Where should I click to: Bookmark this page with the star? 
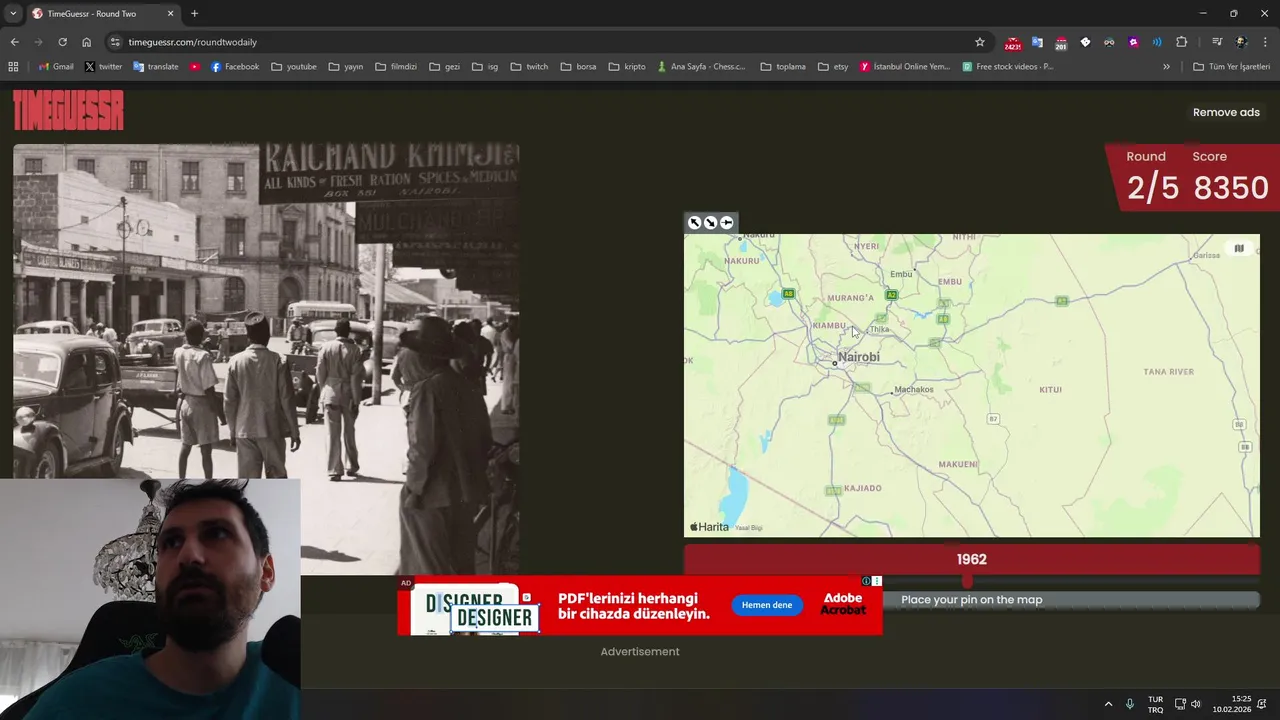click(980, 42)
